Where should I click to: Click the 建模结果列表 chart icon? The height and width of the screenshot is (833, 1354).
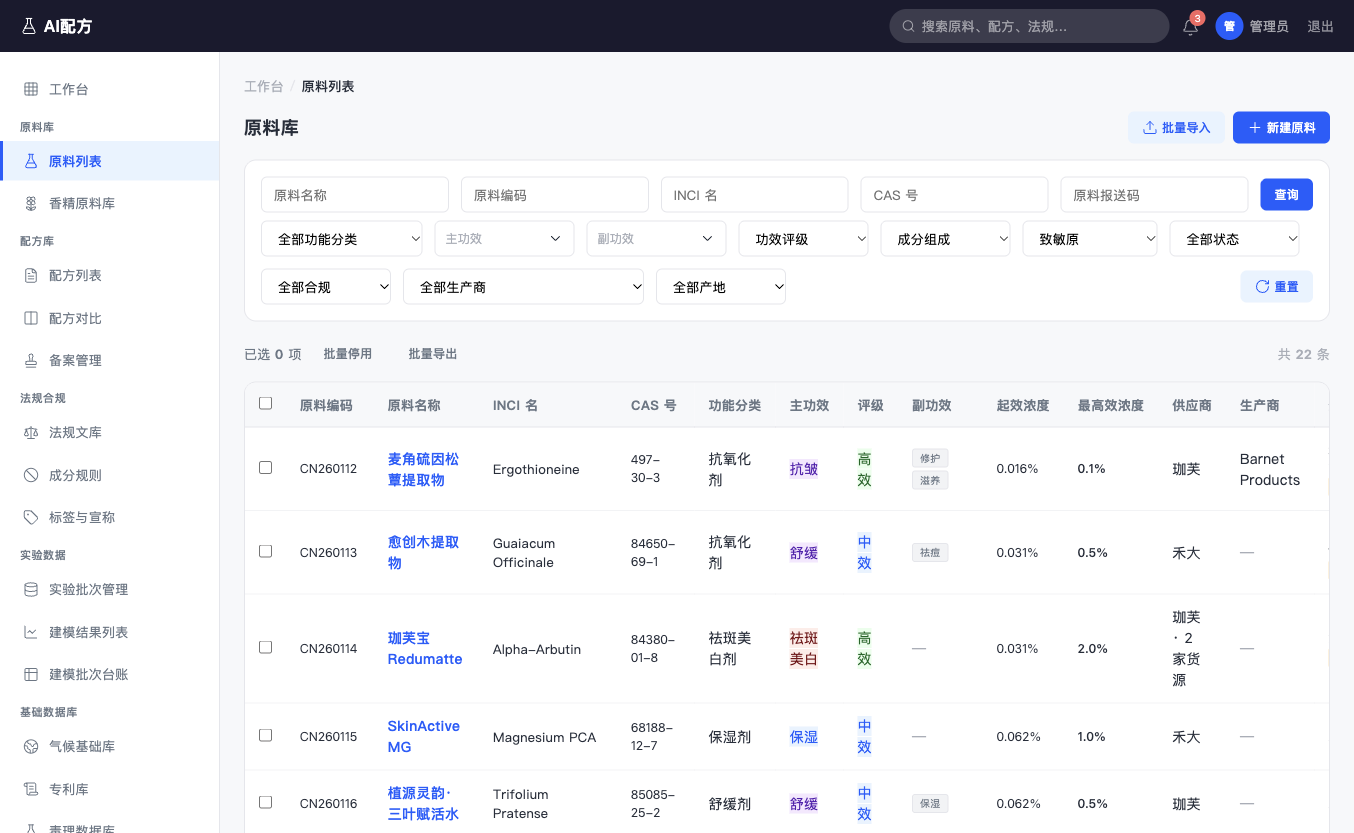31,632
